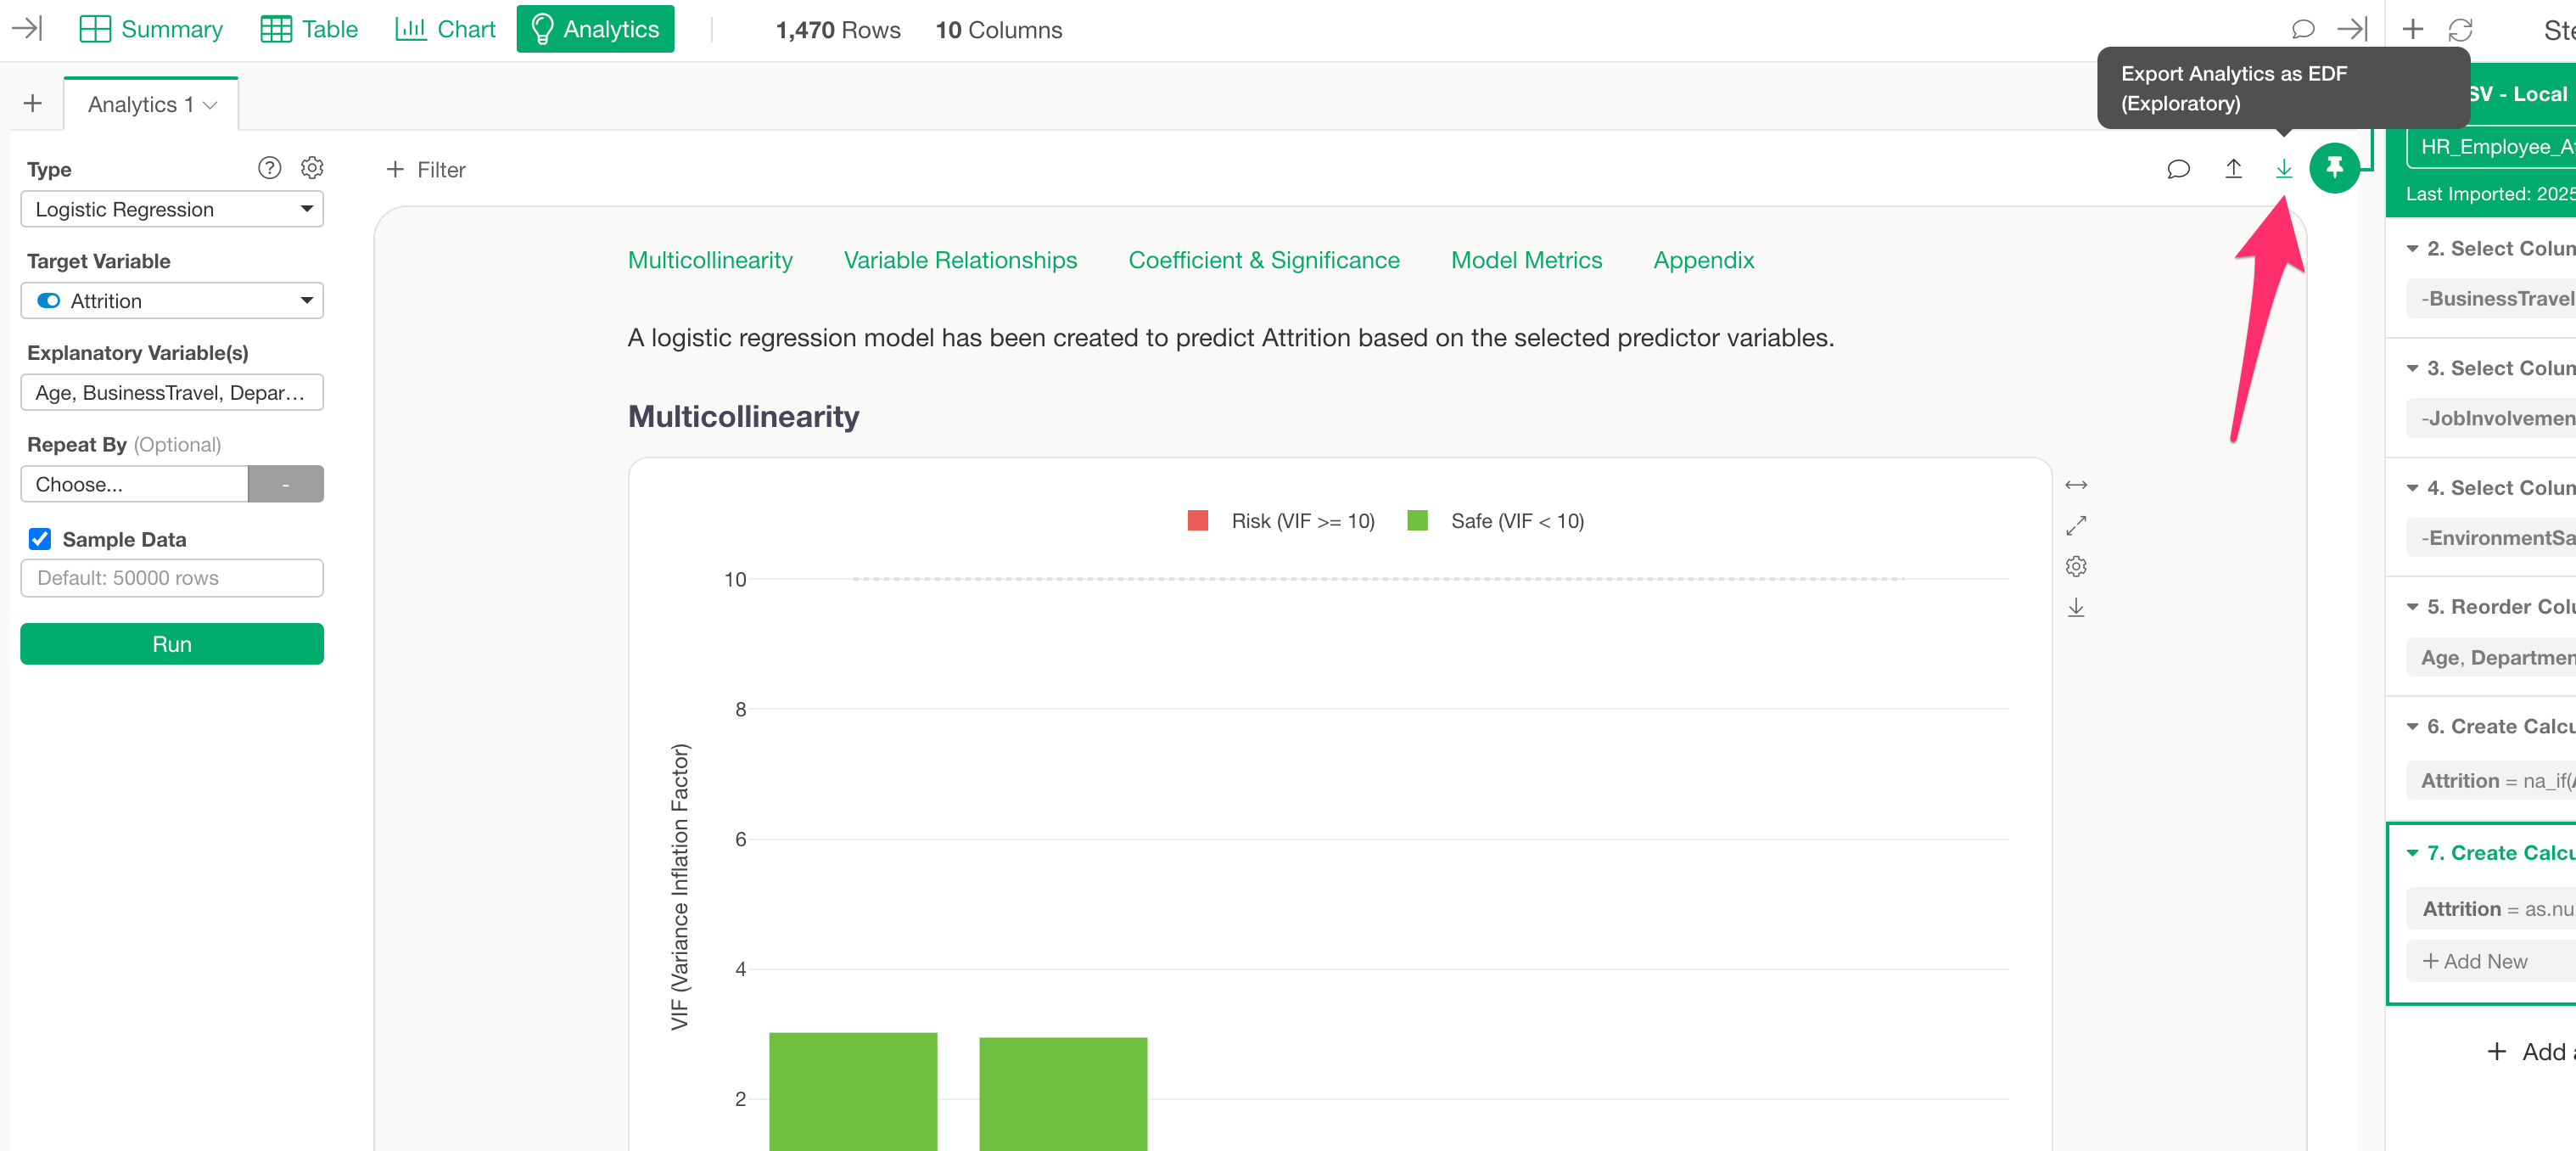Viewport: 2576px width, 1151px height.
Task: Click the Export Analytics as EDF download icon
Action: pyautogui.click(x=2283, y=169)
